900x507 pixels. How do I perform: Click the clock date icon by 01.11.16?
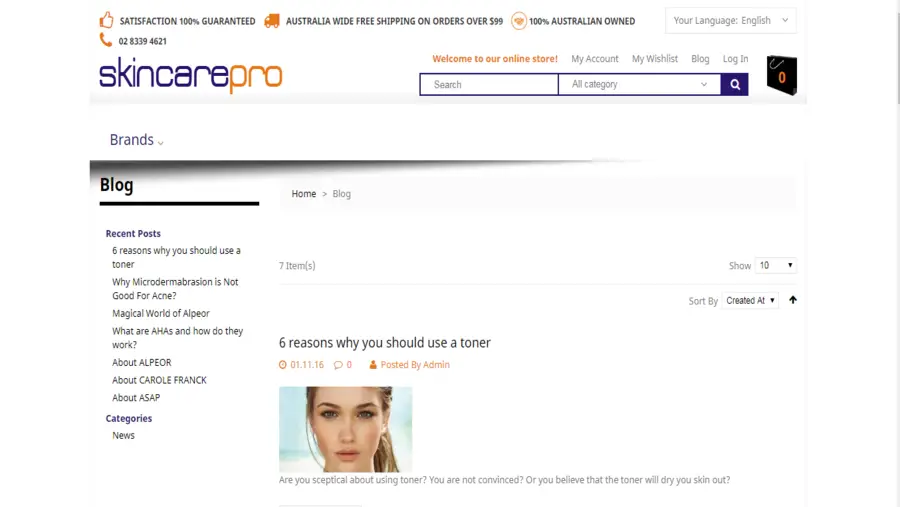click(283, 365)
